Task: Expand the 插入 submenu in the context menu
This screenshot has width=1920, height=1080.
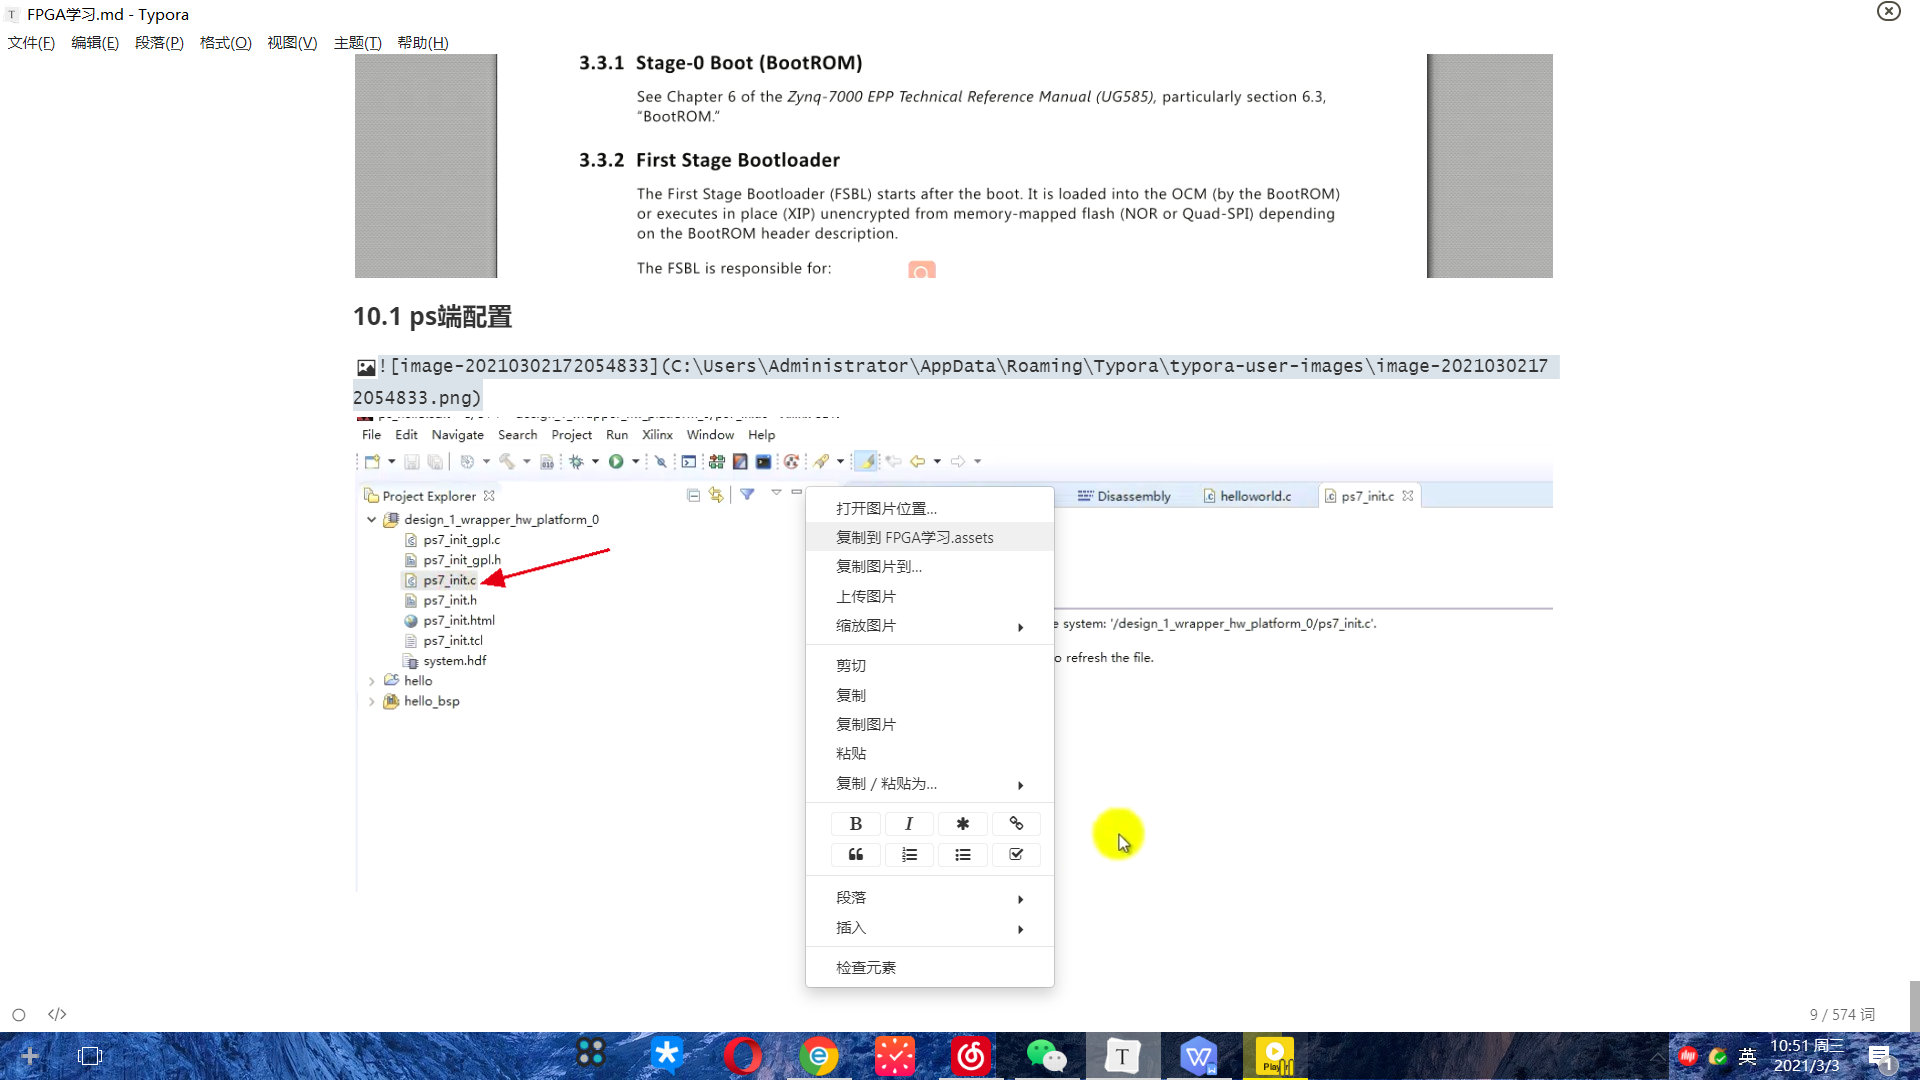Action: click(929, 928)
